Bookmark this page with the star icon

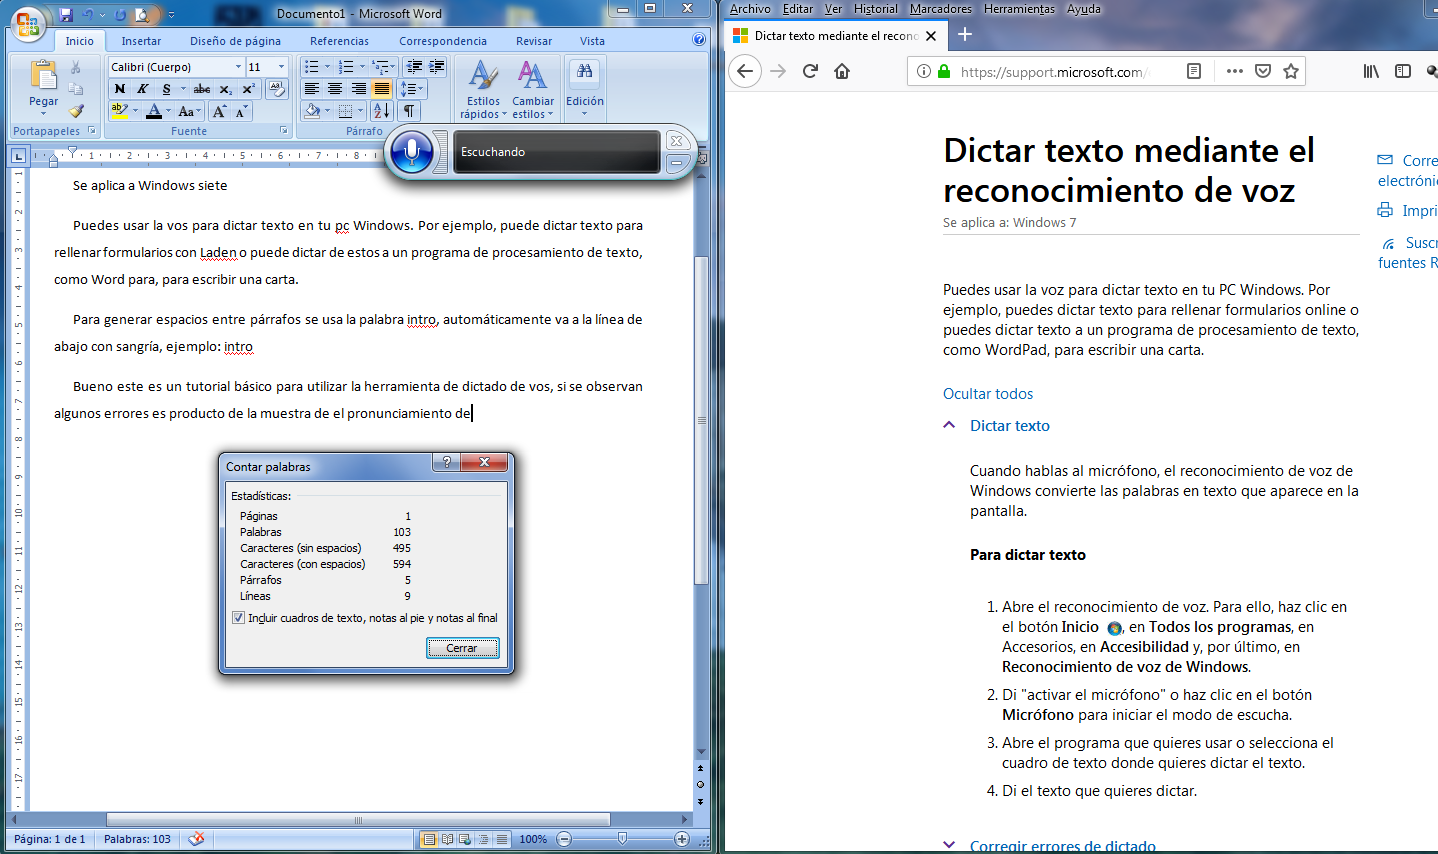coord(1291,71)
